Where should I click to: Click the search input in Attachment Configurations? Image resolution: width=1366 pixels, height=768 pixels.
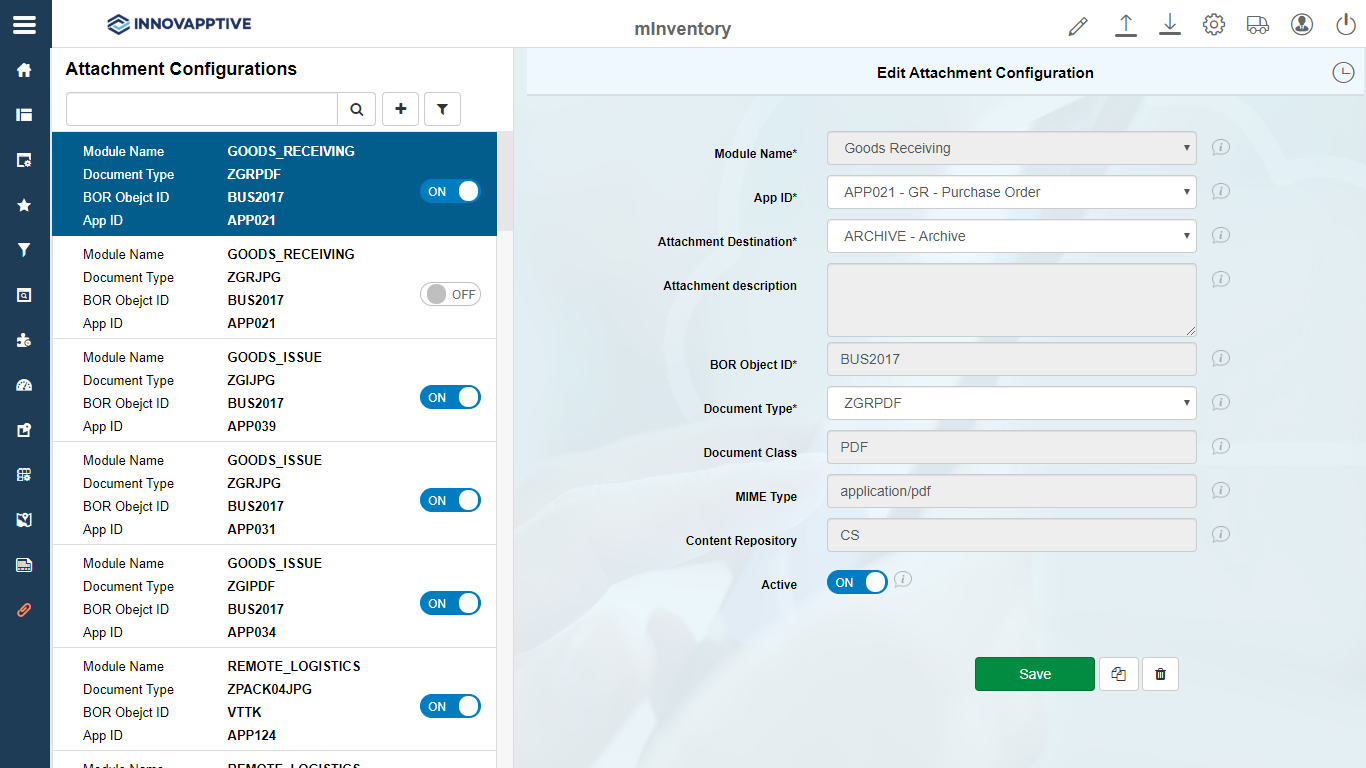(200, 108)
